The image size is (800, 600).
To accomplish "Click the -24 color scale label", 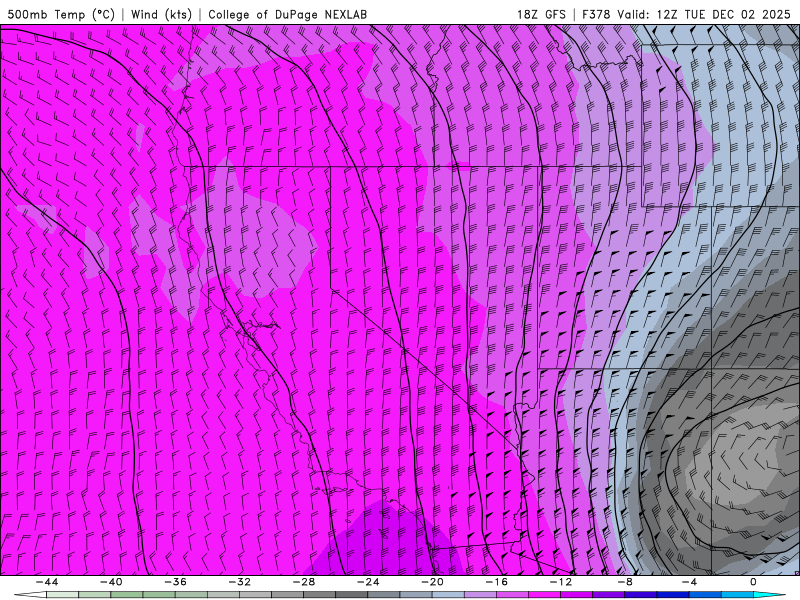I will [x=368, y=582].
